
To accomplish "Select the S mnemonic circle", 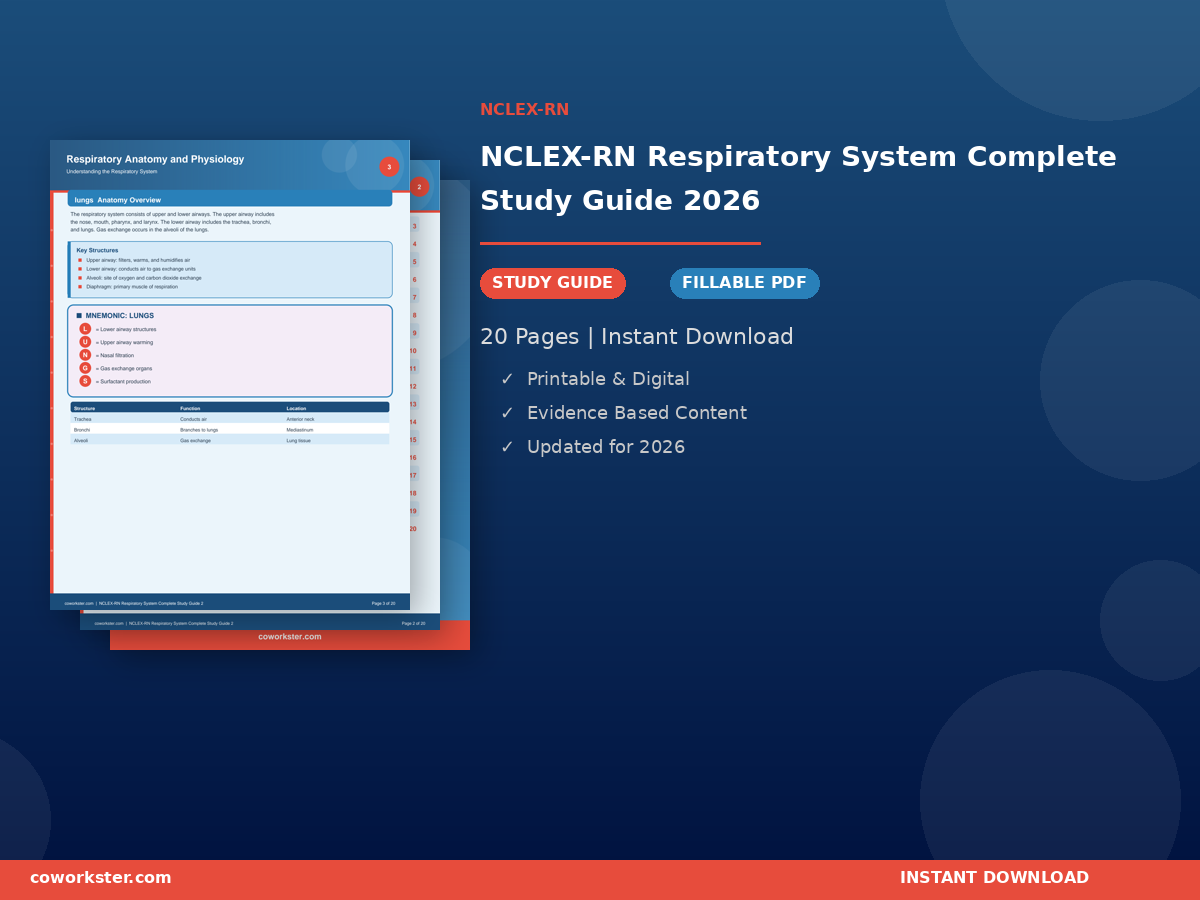I will click(x=85, y=381).
